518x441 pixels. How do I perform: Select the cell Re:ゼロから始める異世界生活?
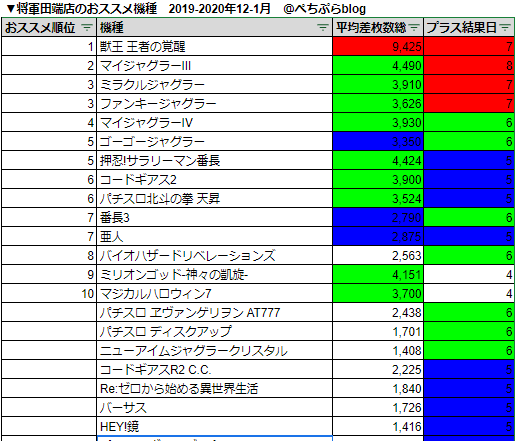click(214, 388)
